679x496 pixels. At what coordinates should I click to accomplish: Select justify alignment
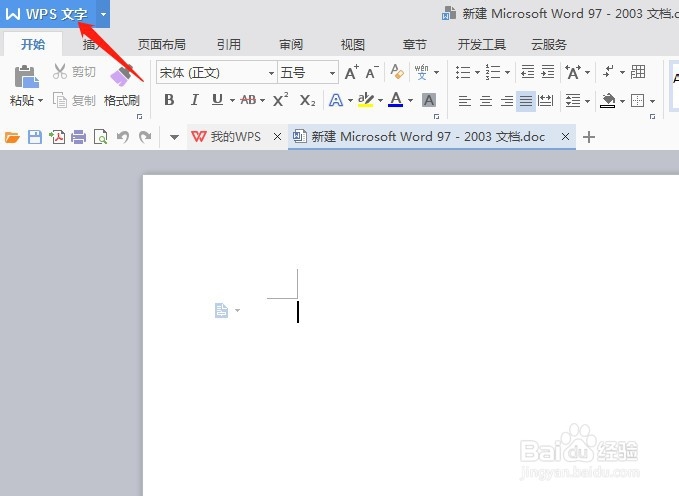coord(526,101)
